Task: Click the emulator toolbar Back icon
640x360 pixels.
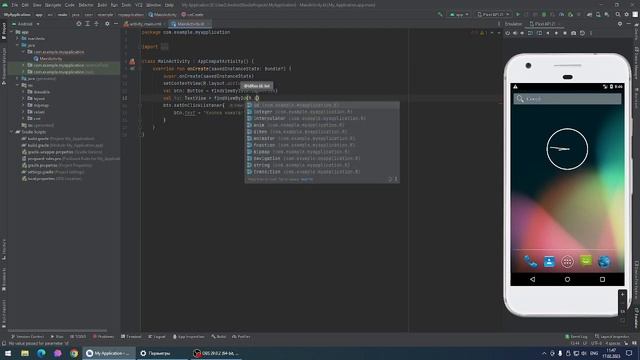Action: [548, 33]
